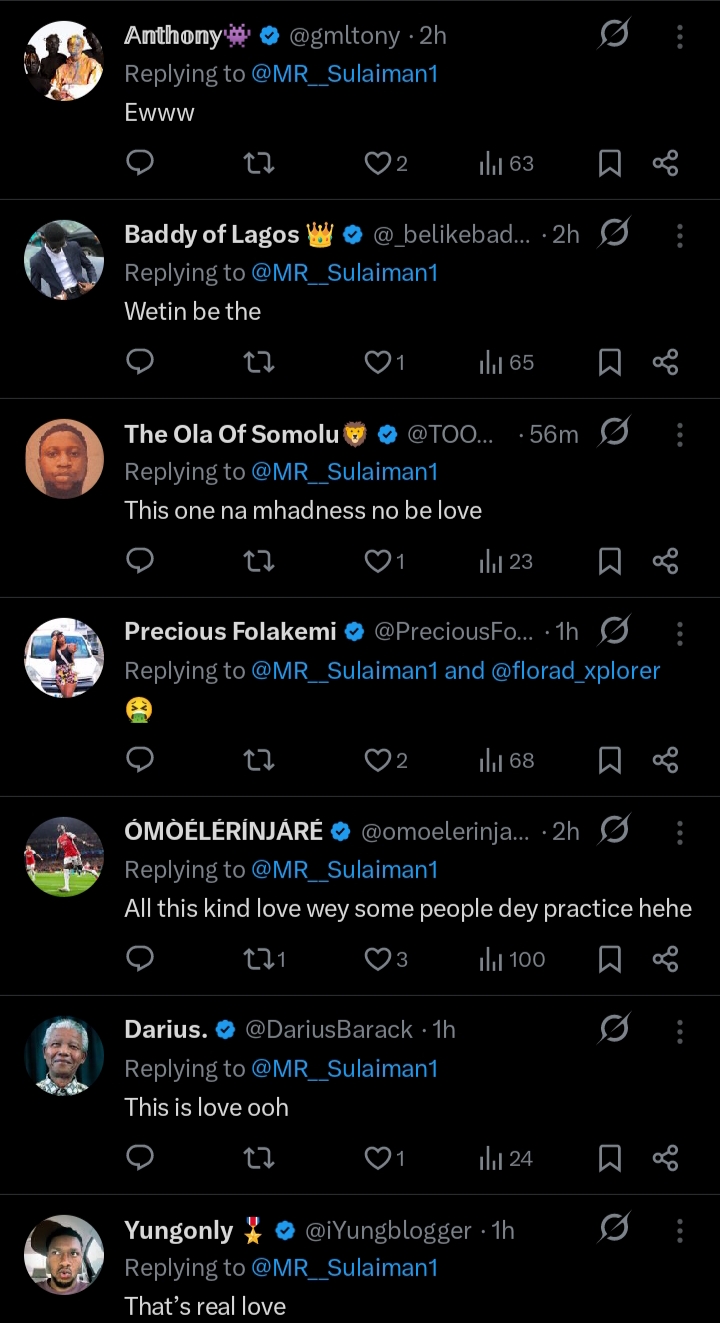
Task: Share The Ola Of Somolu's tweet
Action: click(x=665, y=561)
